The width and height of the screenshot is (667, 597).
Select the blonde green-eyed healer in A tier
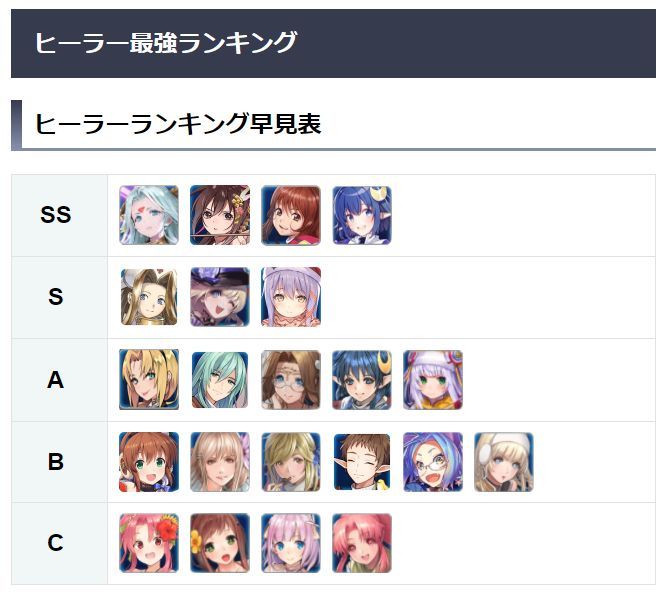pyautogui.click(x=149, y=380)
